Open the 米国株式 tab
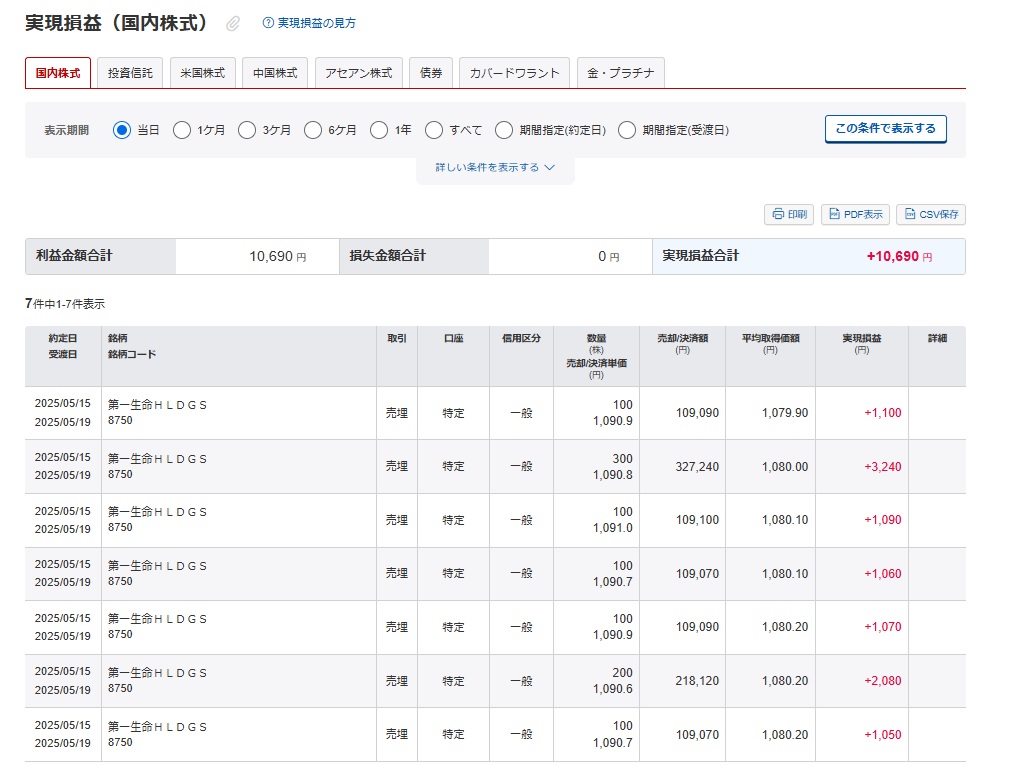Viewport: 1012px width, 769px height. (x=203, y=73)
